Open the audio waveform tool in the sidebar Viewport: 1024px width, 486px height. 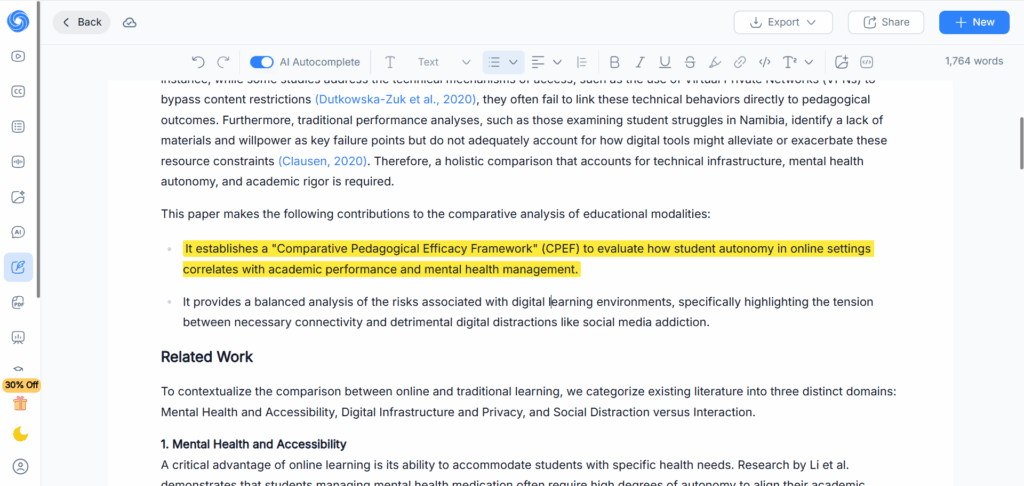(18, 162)
